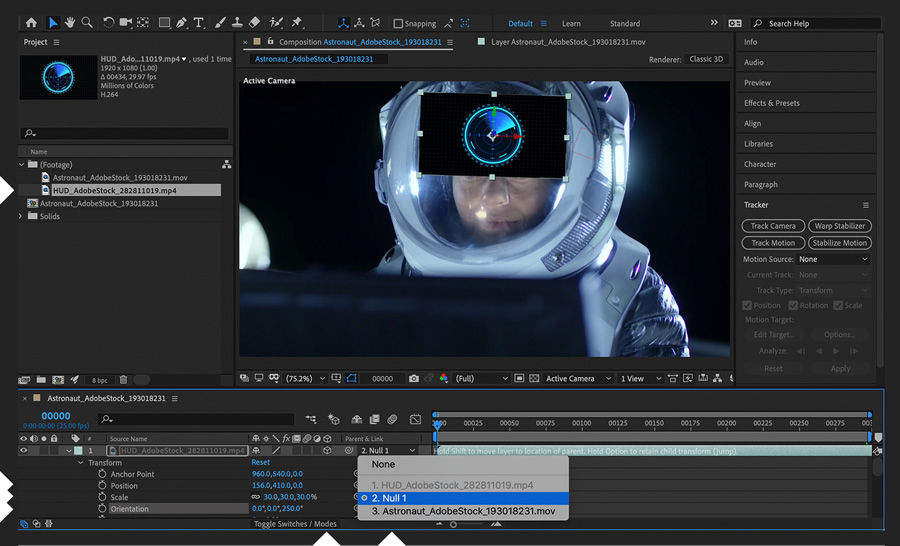This screenshot has height=546, width=900.
Task: Click the Position stopwatch icon
Action: (102, 486)
